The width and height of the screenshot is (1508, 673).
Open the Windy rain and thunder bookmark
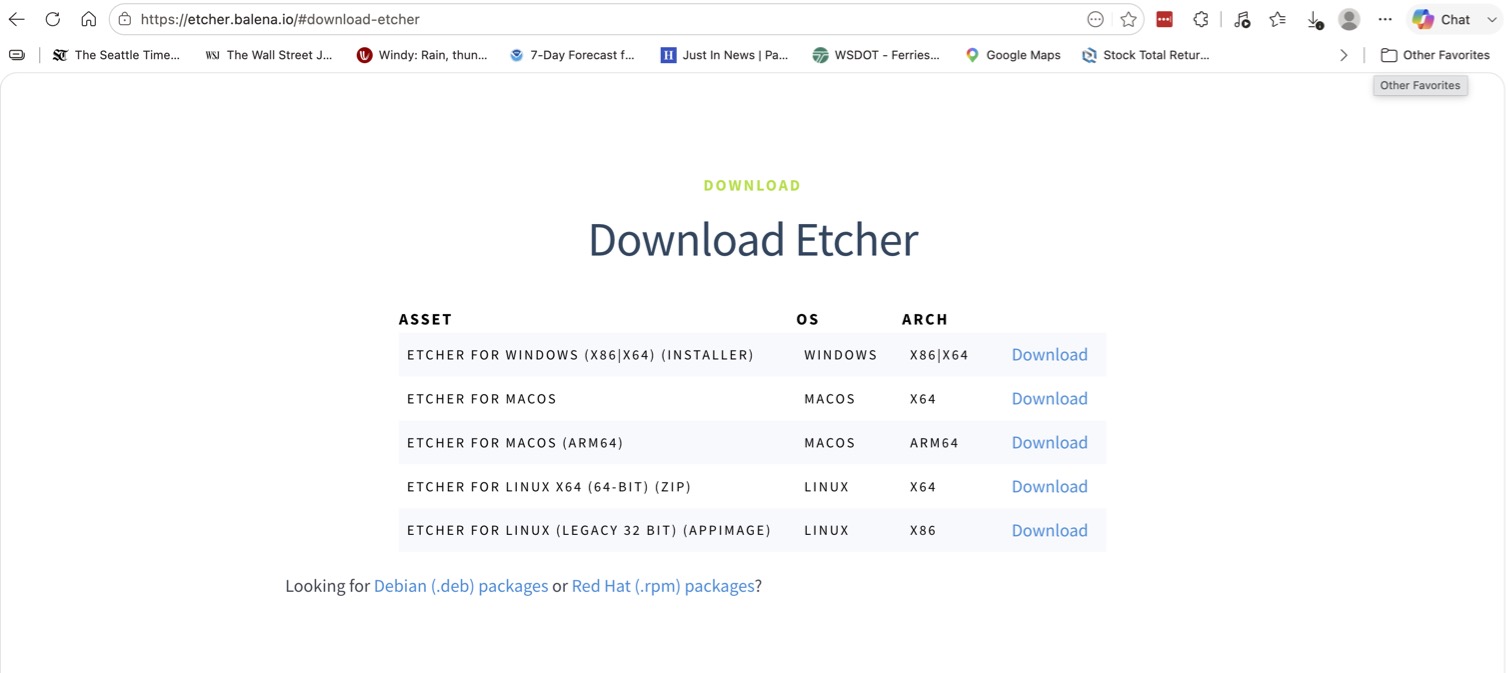(422, 55)
